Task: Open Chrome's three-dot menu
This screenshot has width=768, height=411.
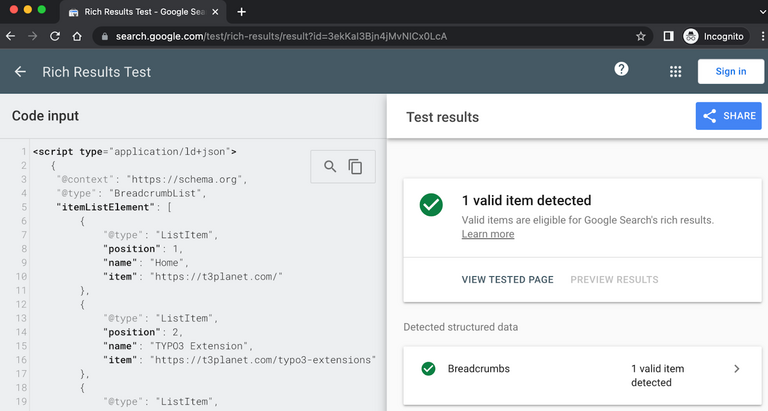Action: click(757, 36)
